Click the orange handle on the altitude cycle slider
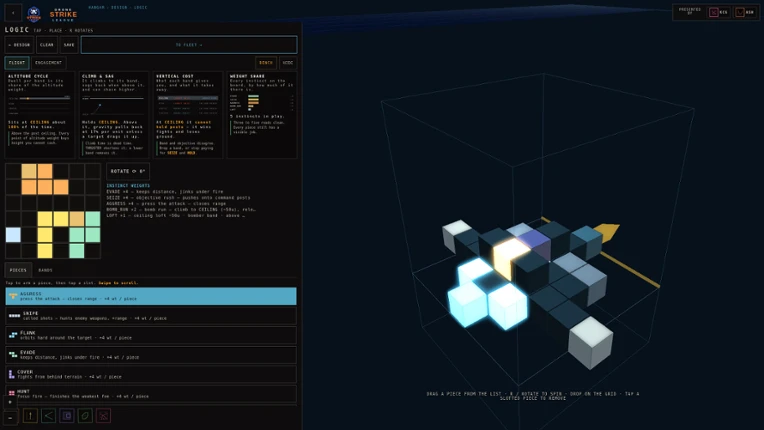 coord(28,98)
